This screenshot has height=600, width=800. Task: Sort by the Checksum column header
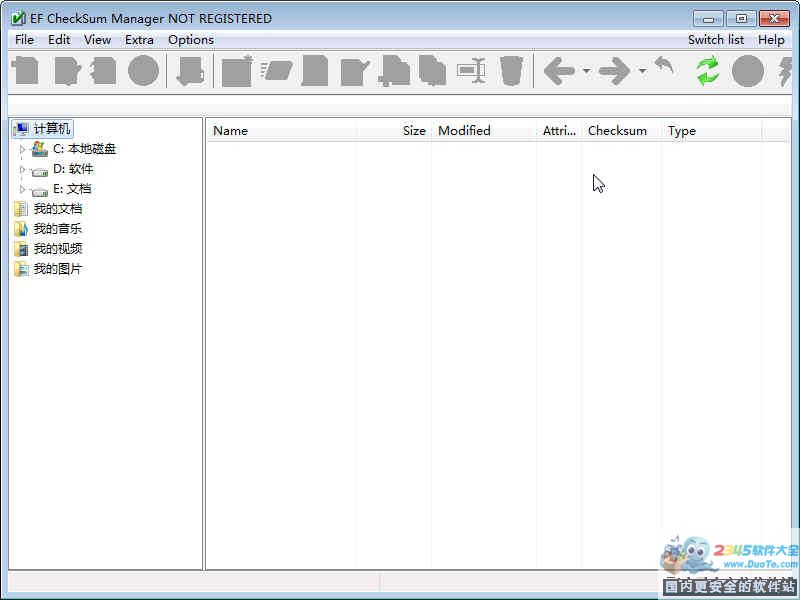click(621, 131)
